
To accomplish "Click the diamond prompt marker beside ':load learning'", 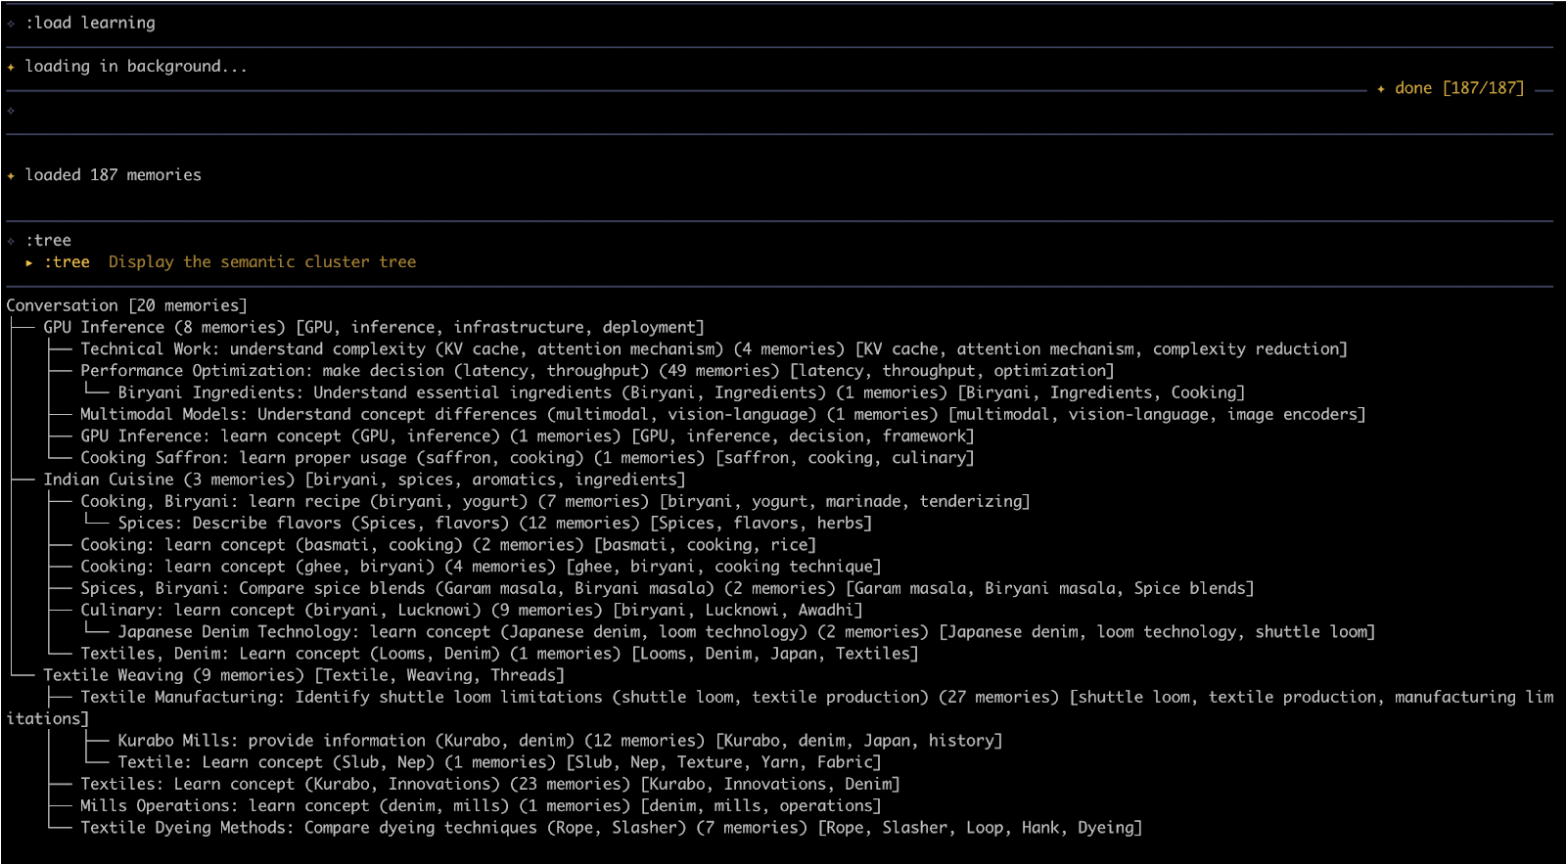I will (12, 22).
